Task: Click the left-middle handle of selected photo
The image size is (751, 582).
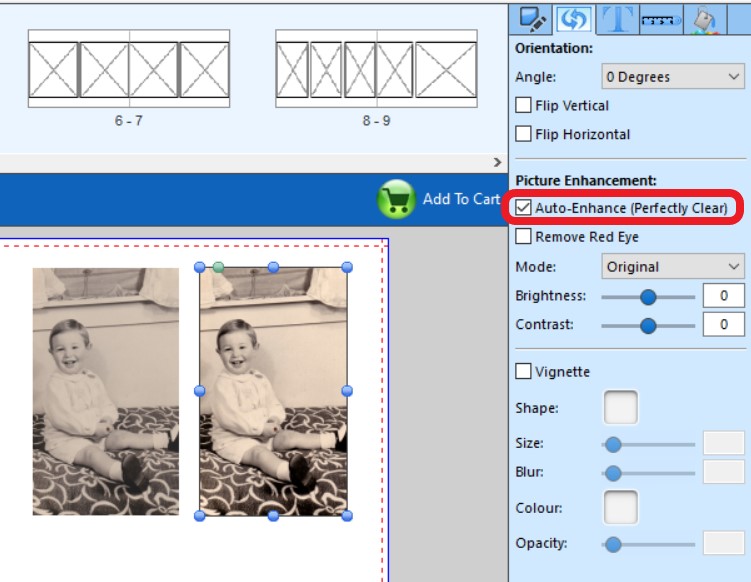Action: tap(200, 391)
